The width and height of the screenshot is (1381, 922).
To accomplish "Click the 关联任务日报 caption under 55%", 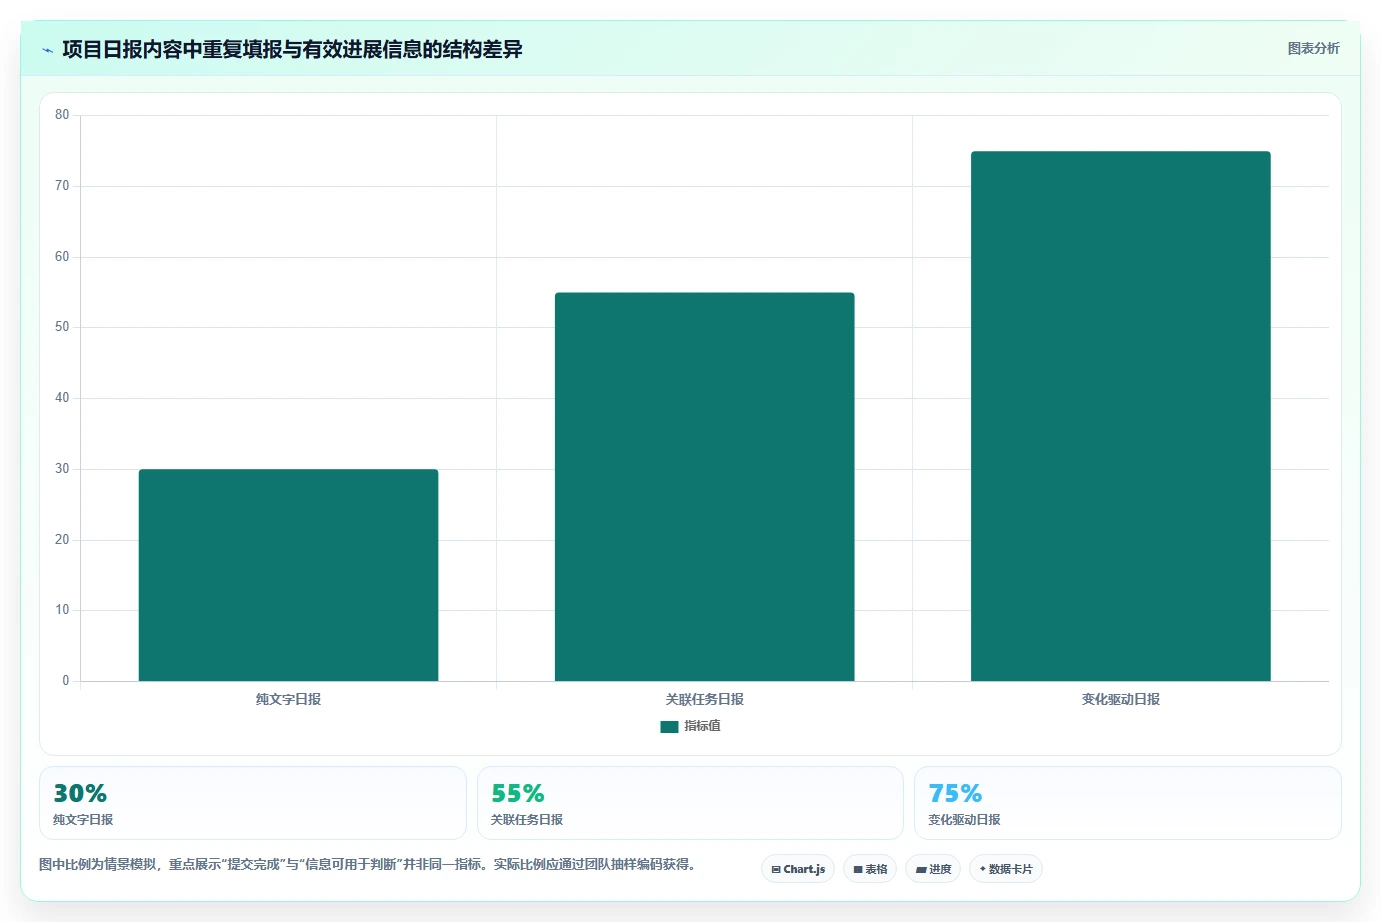I will click(x=527, y=819).
